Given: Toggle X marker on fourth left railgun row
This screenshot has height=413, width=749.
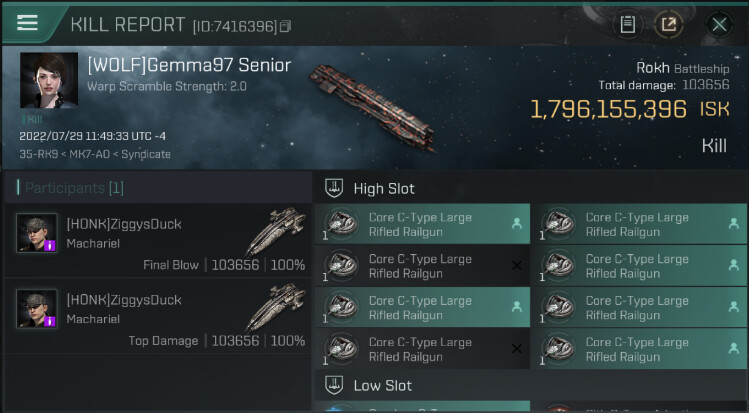Looking at the screenshot, I should pos(516,349).
